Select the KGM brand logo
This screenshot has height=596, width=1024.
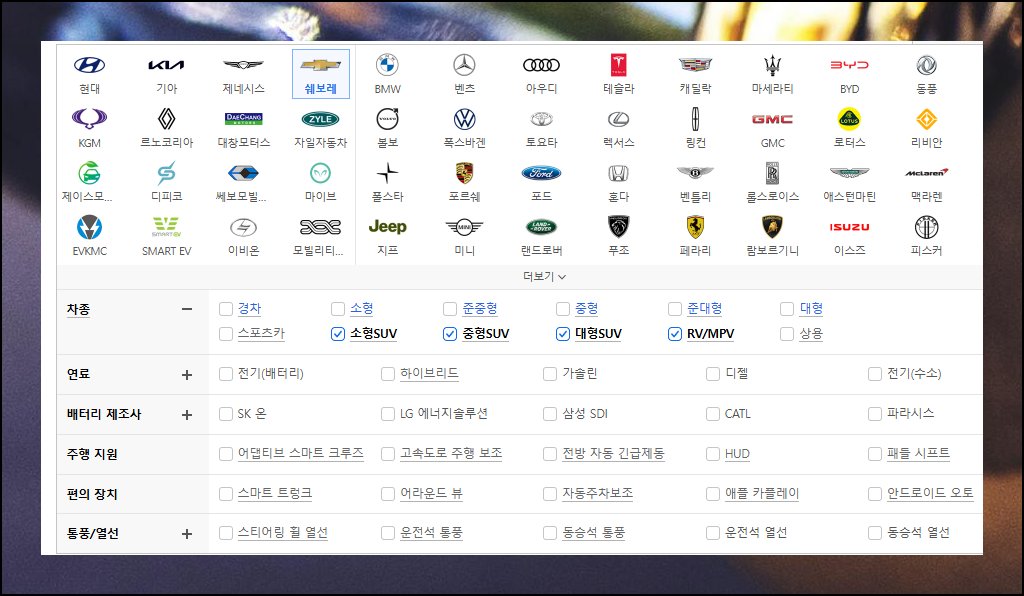tap(89, 119)
